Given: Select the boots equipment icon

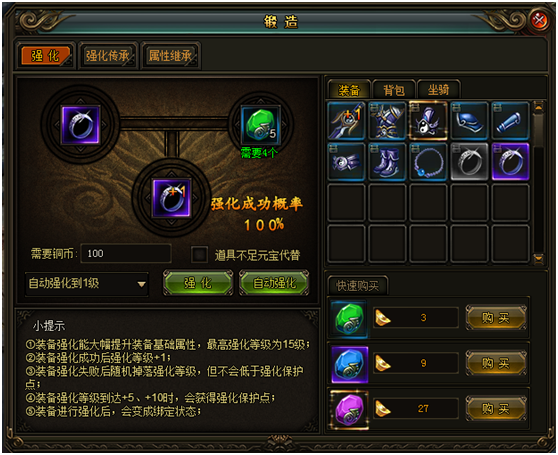Looking at the screenshot, I should 387,162.
